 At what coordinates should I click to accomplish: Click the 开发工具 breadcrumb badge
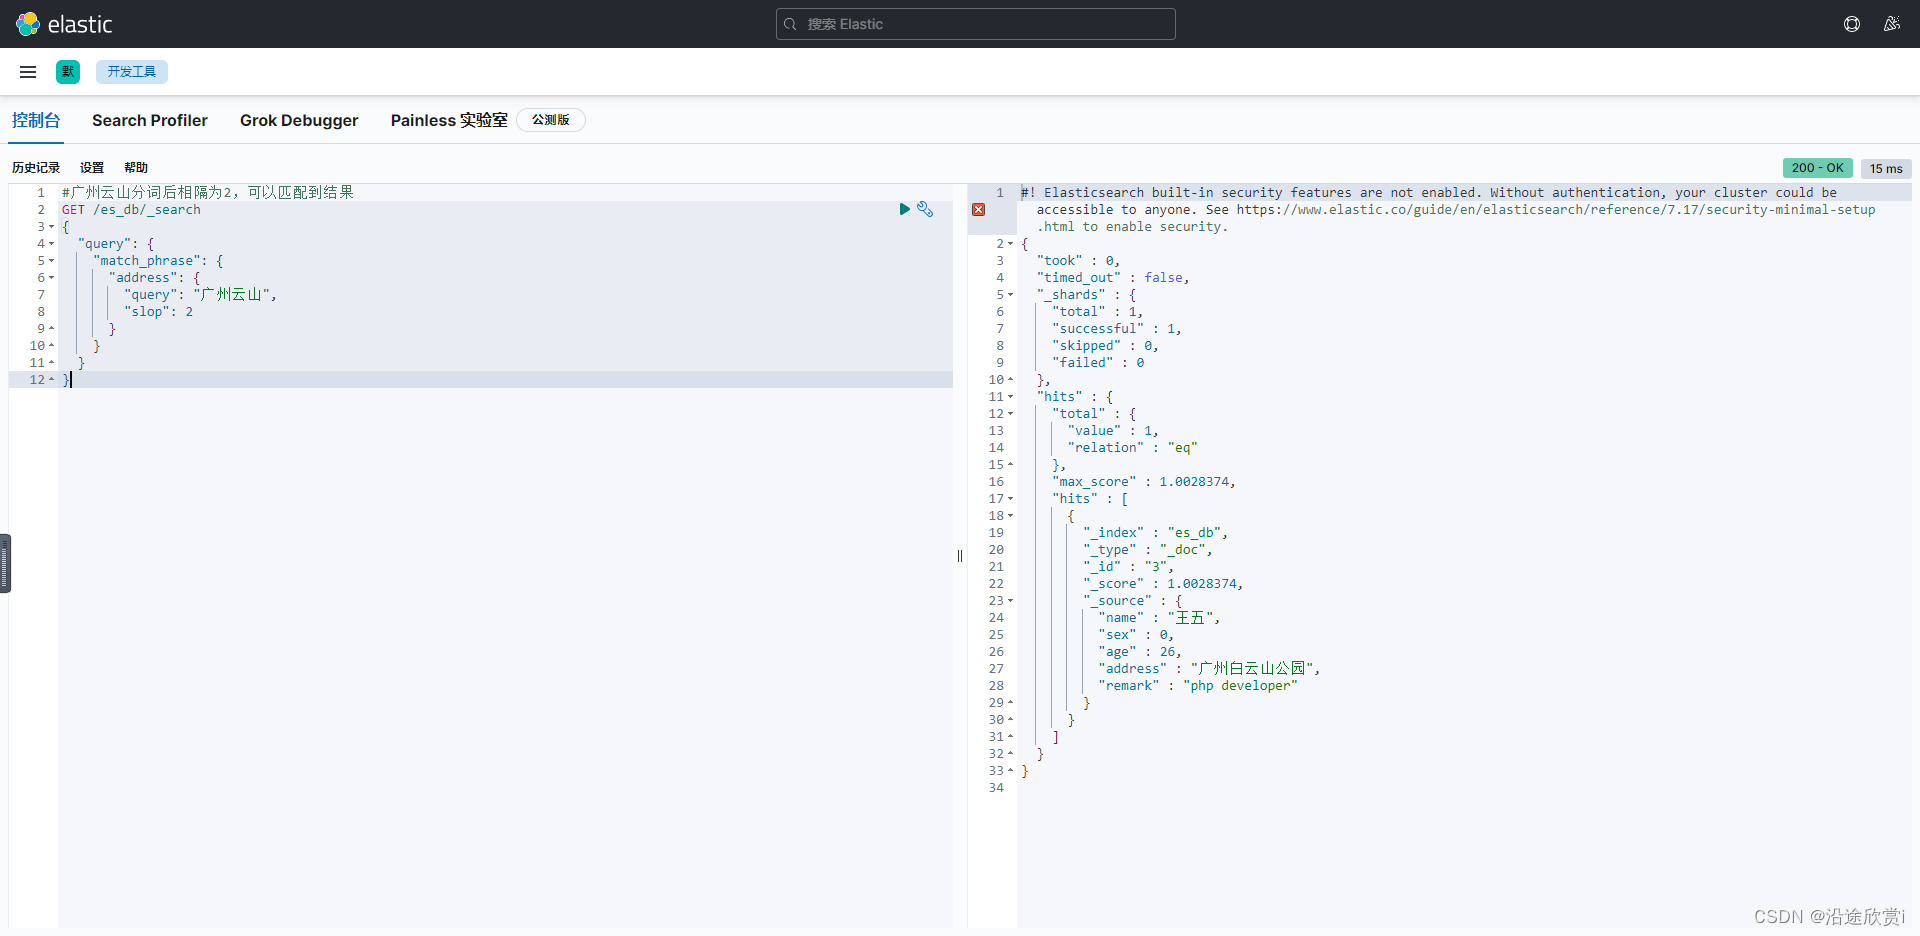click(x=132, y=72)
